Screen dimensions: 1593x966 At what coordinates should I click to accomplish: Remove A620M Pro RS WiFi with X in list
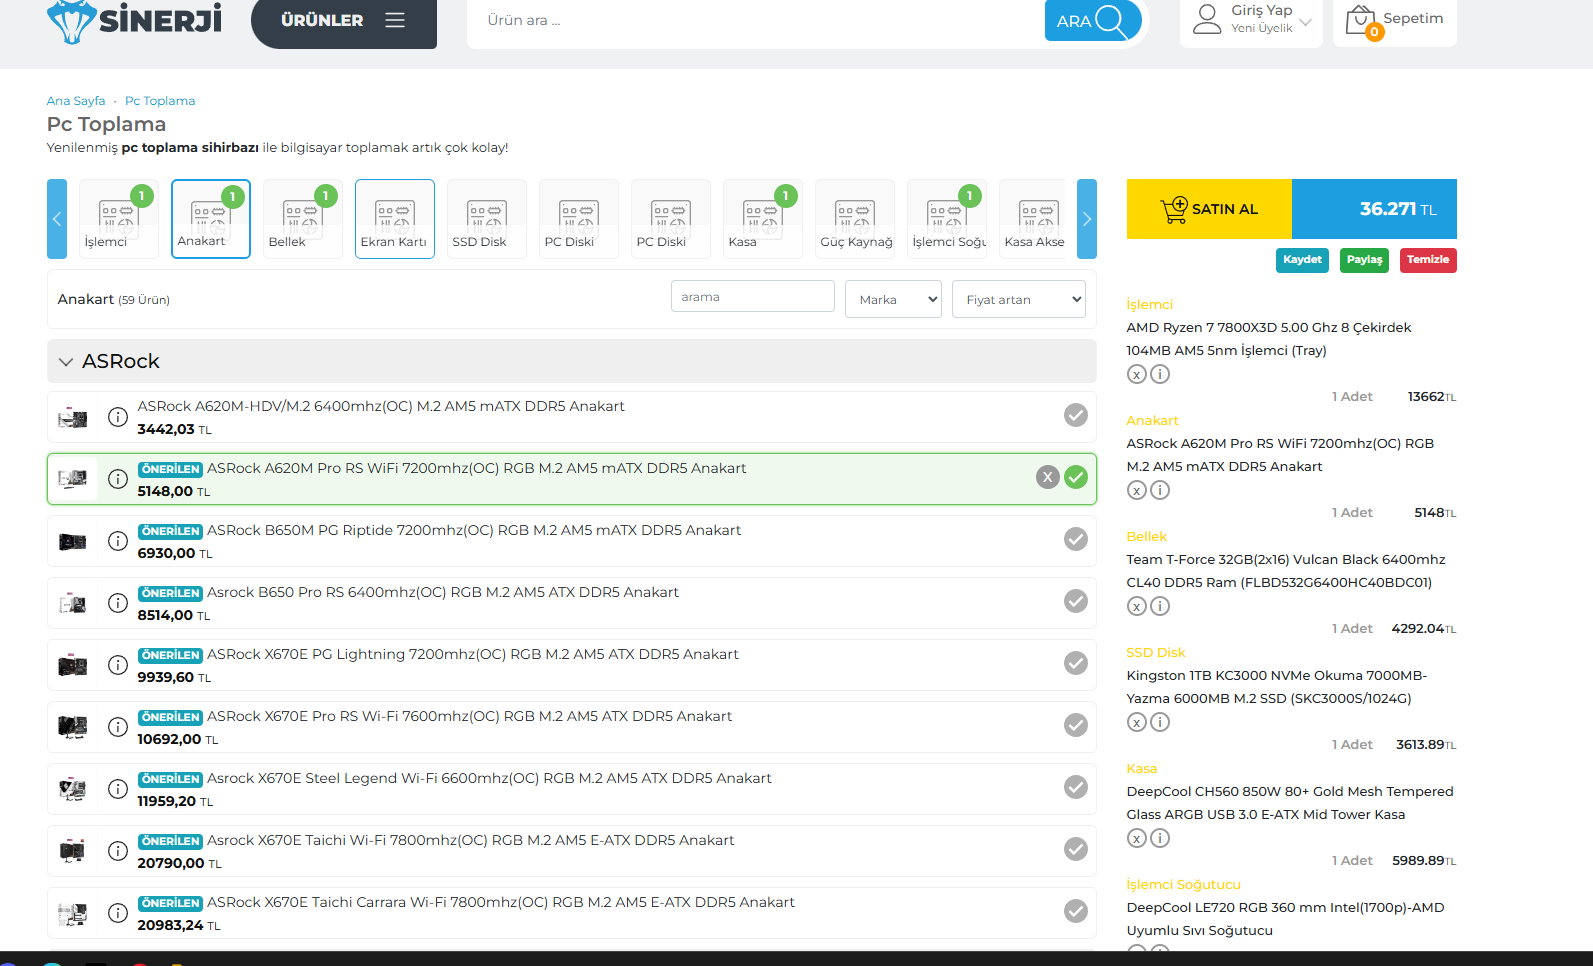pos(1047,477)
